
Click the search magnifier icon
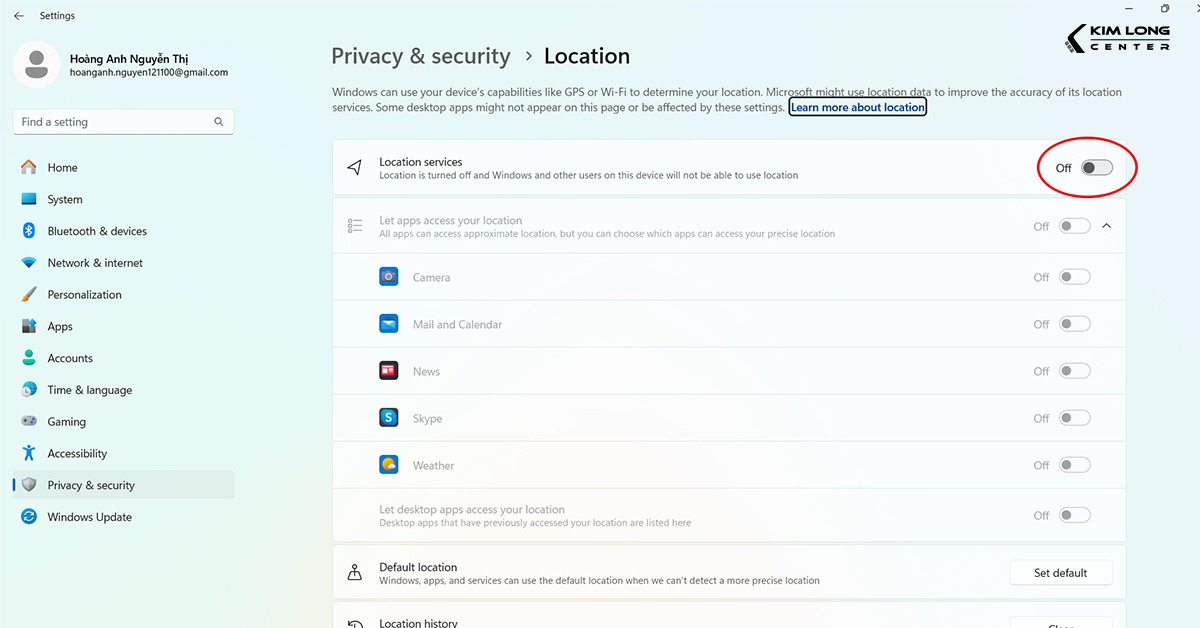(219, 122)
